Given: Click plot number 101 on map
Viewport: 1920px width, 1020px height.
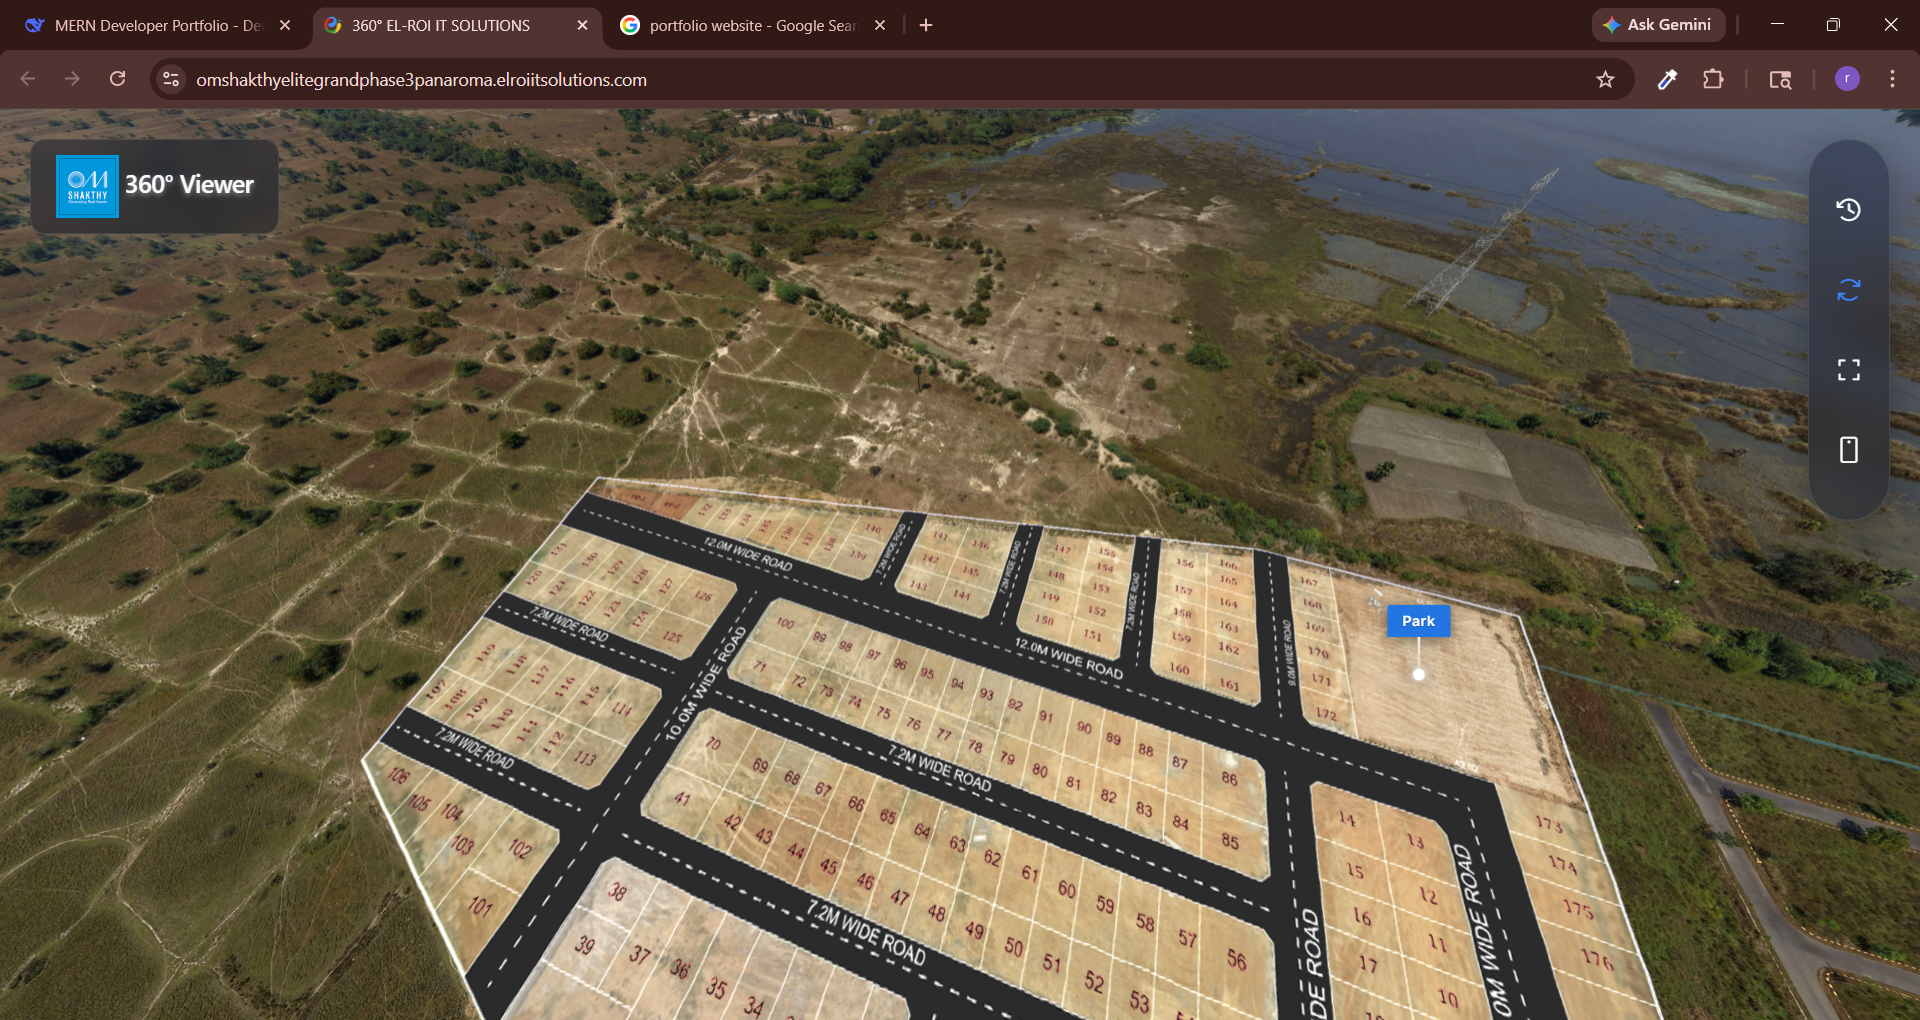Looking at the screenshot, I should tap(480, 906).
